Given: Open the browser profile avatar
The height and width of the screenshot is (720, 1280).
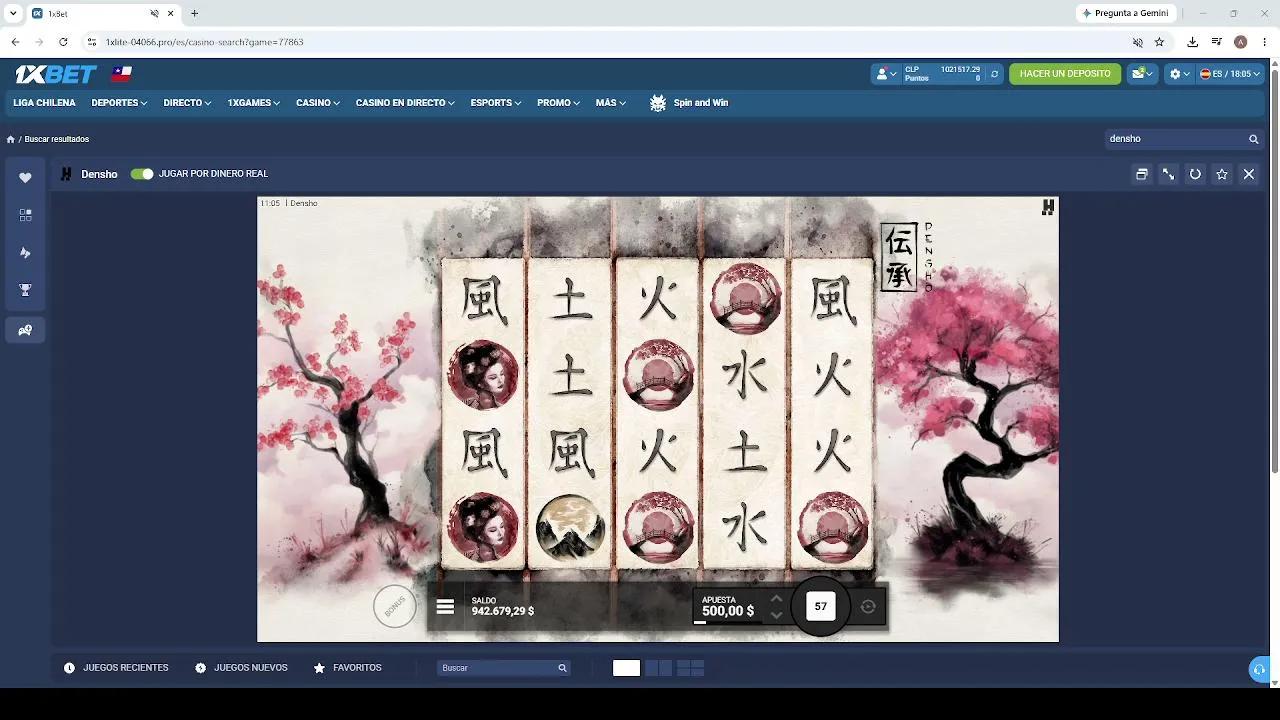Looking at the screenshot, I should 1240,42.
